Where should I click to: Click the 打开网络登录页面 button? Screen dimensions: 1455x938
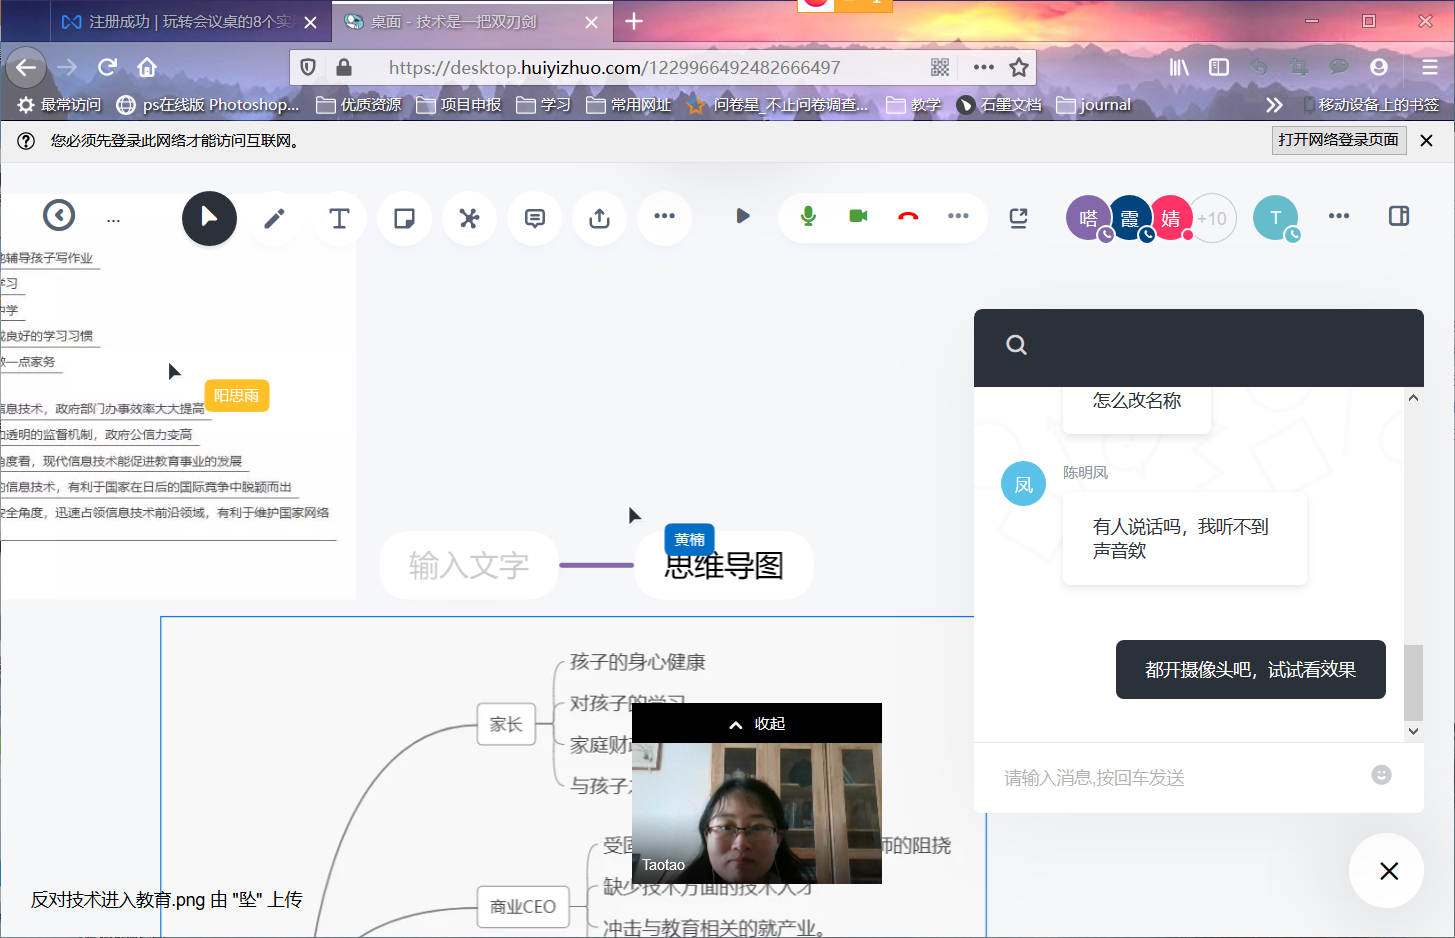coord(1339,140)
